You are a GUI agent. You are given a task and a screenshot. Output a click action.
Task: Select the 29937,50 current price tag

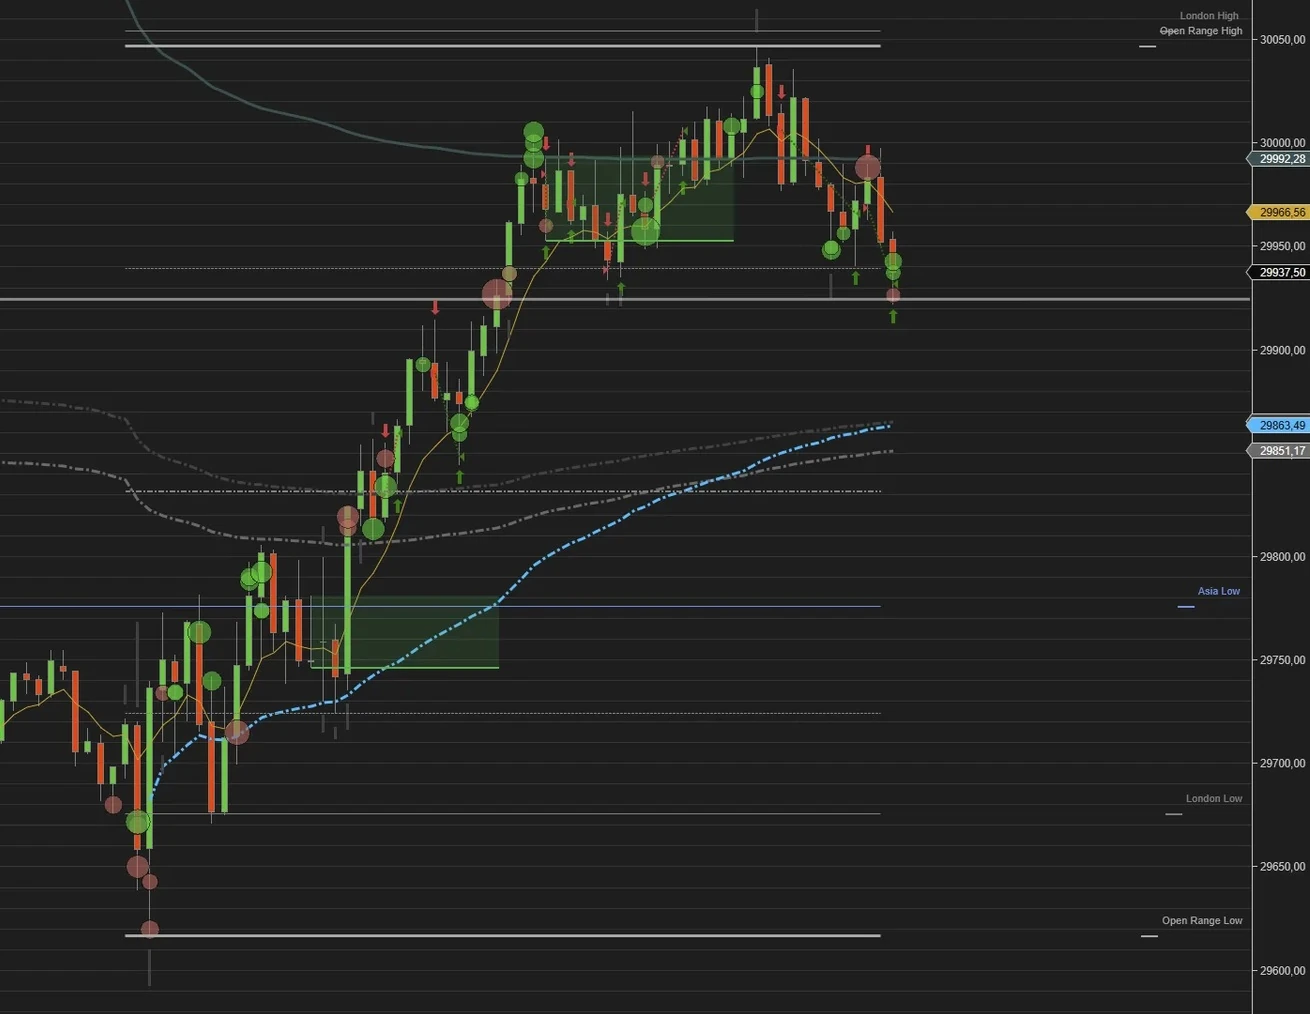[1278, 272]
